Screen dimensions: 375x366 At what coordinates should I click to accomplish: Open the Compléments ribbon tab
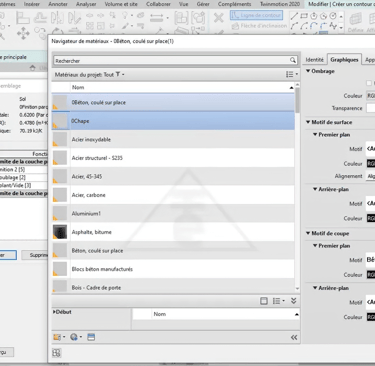click(x=235, y=4)
